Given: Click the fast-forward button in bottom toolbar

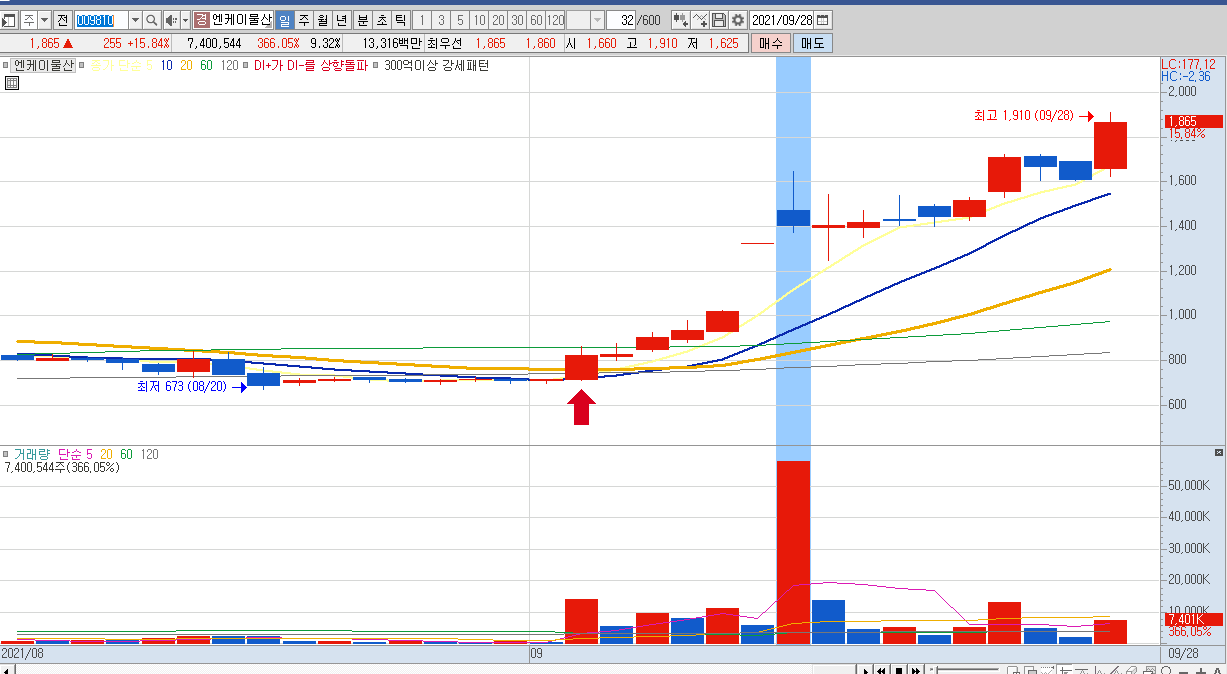Looking at the screenshot, I should point(916,668).
